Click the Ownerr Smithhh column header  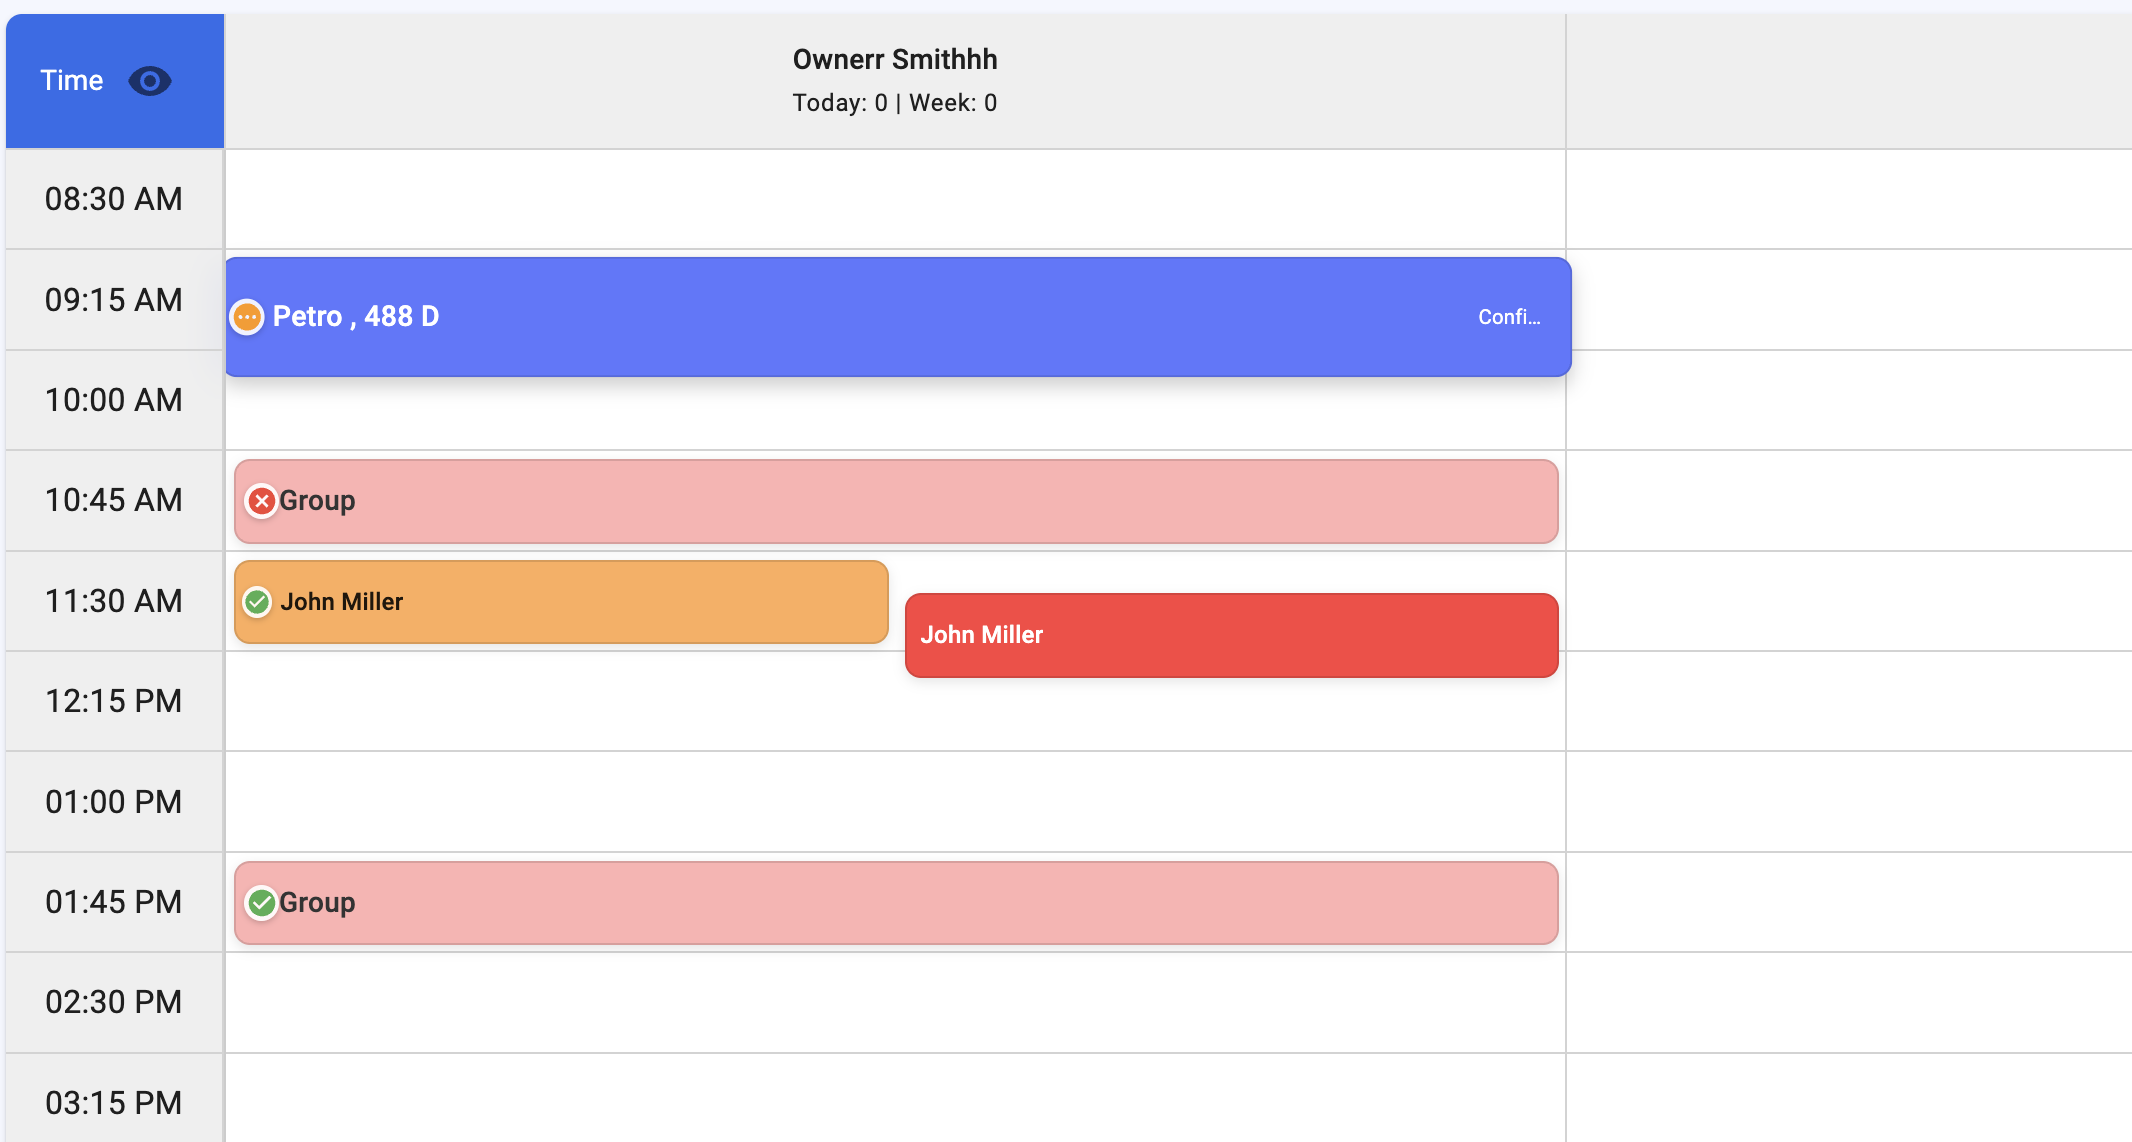[895, 60]
